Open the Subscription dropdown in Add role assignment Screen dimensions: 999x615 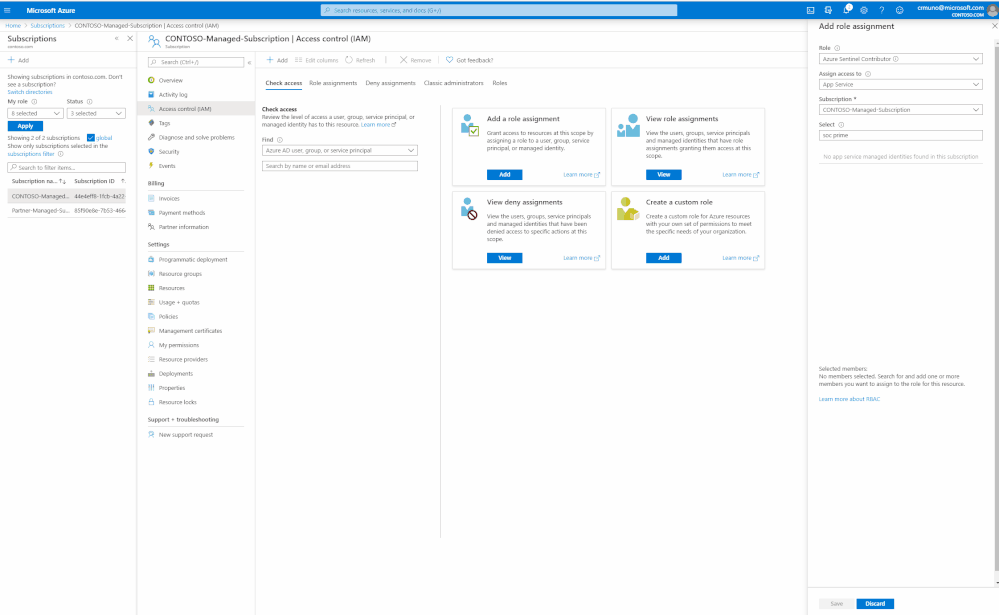tap(900, 110)
